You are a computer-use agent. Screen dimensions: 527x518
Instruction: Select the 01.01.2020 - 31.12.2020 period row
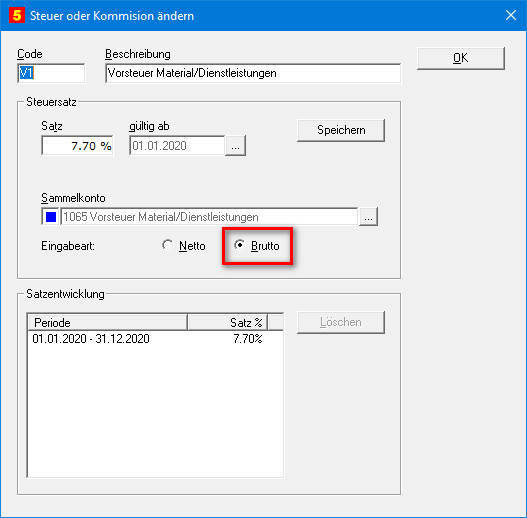tap(155, 338)
